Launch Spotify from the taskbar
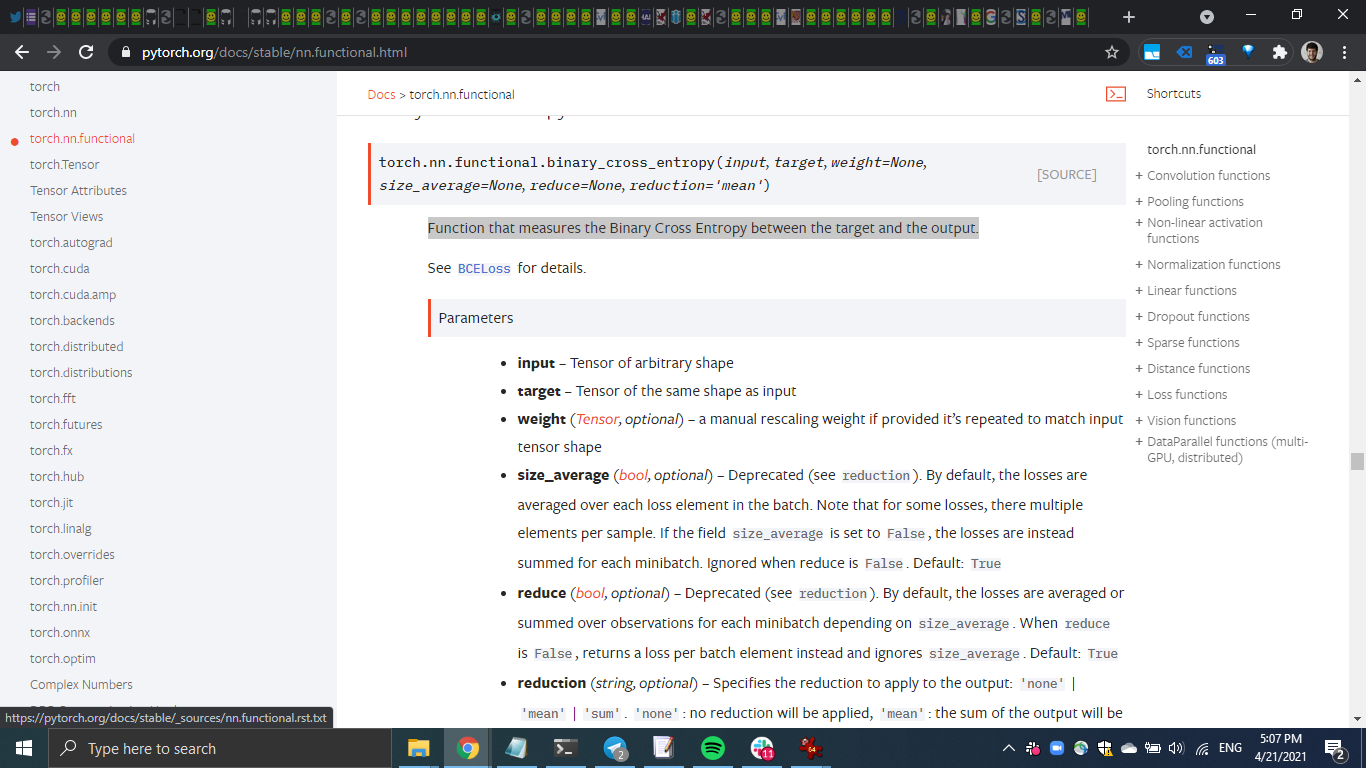The height and width of the screenshot is (768, 1366). tap(712, 748)
